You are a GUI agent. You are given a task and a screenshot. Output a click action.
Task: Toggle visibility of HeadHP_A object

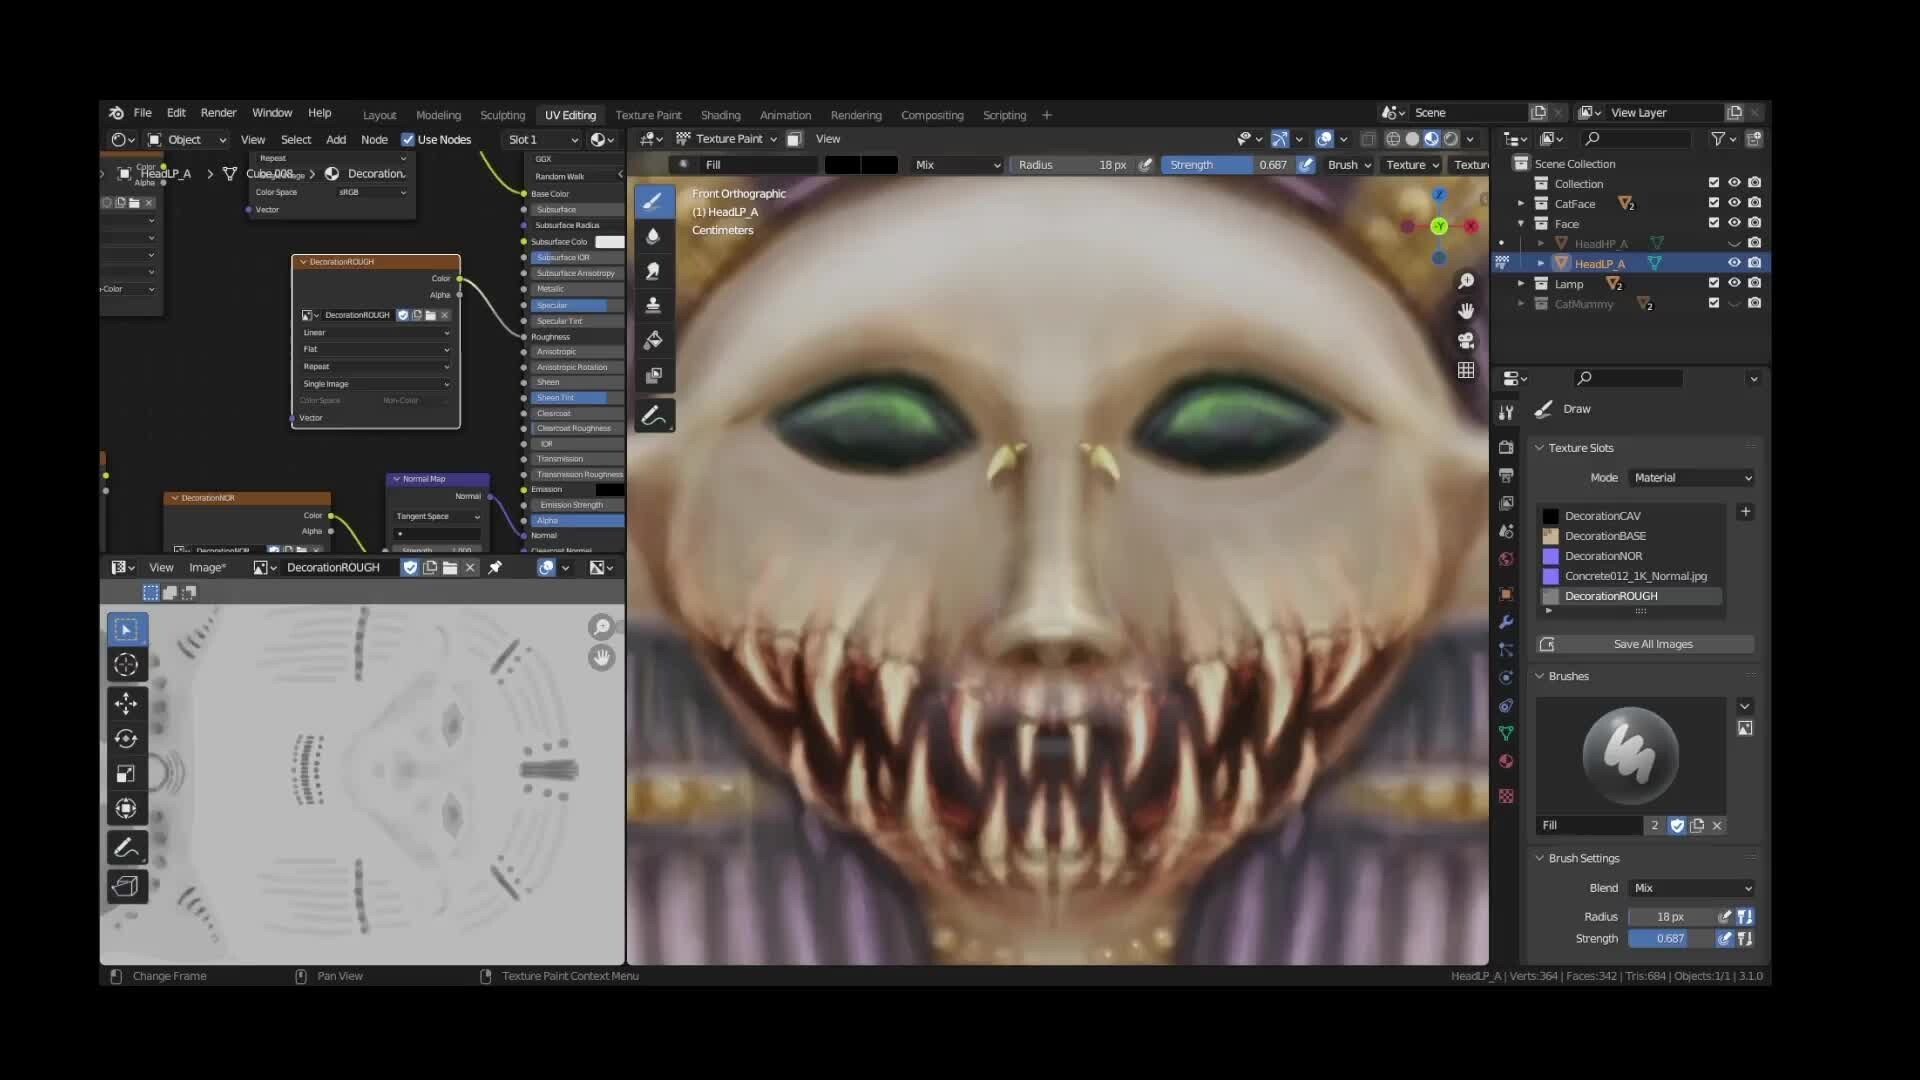tap(1733, 242)
